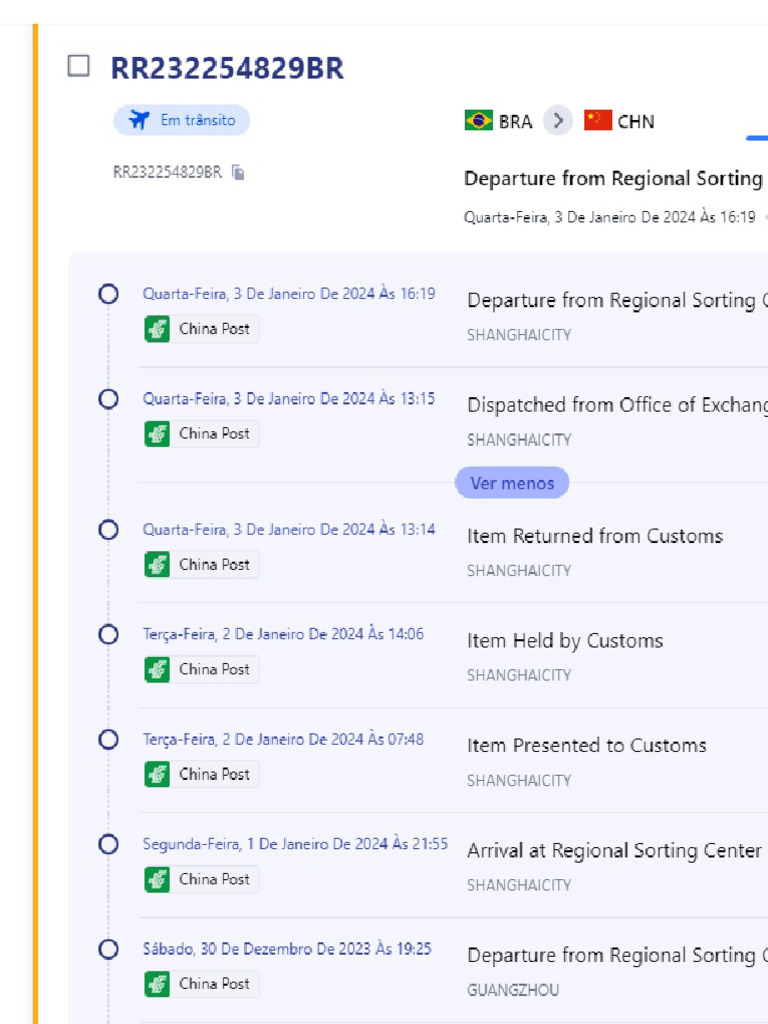
Task: Click China Post logo on 16:19 event
Action: 157,329
